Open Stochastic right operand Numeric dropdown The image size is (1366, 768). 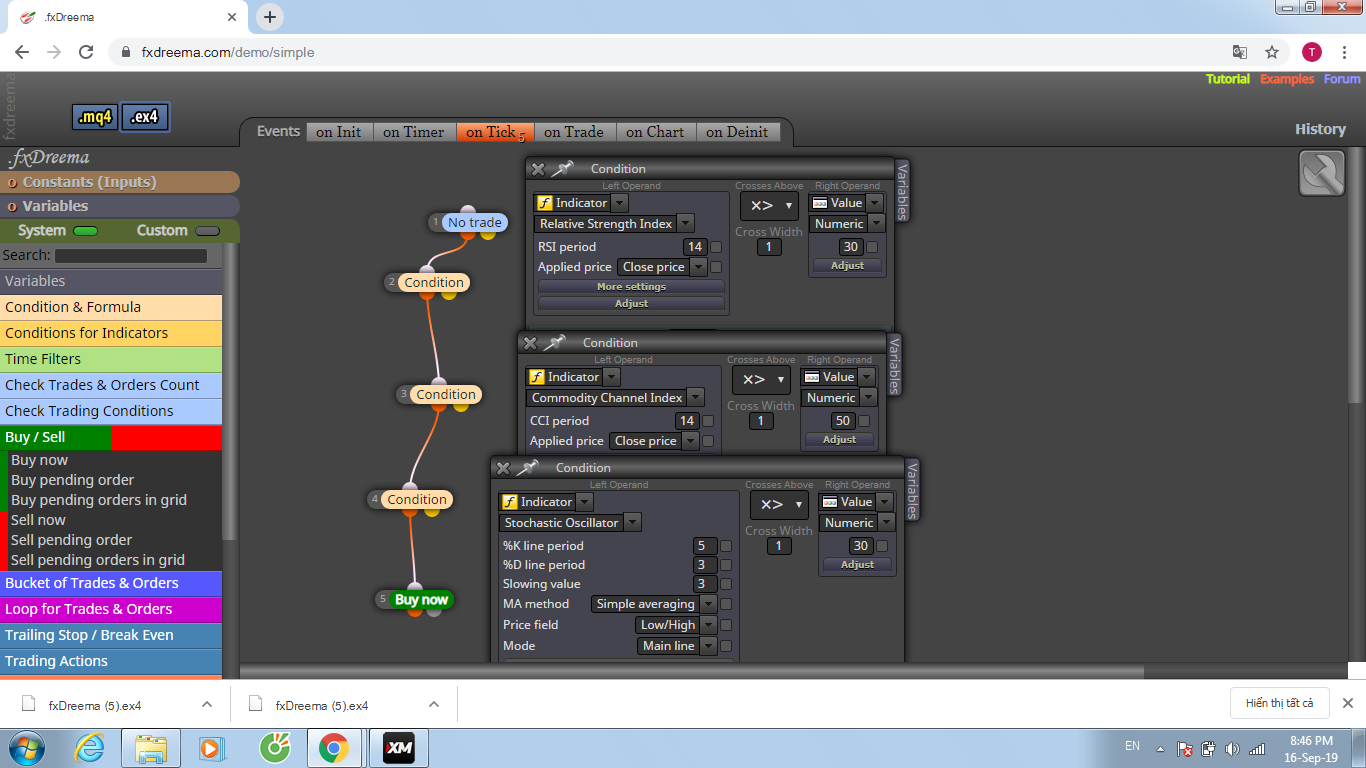point(857,523)
